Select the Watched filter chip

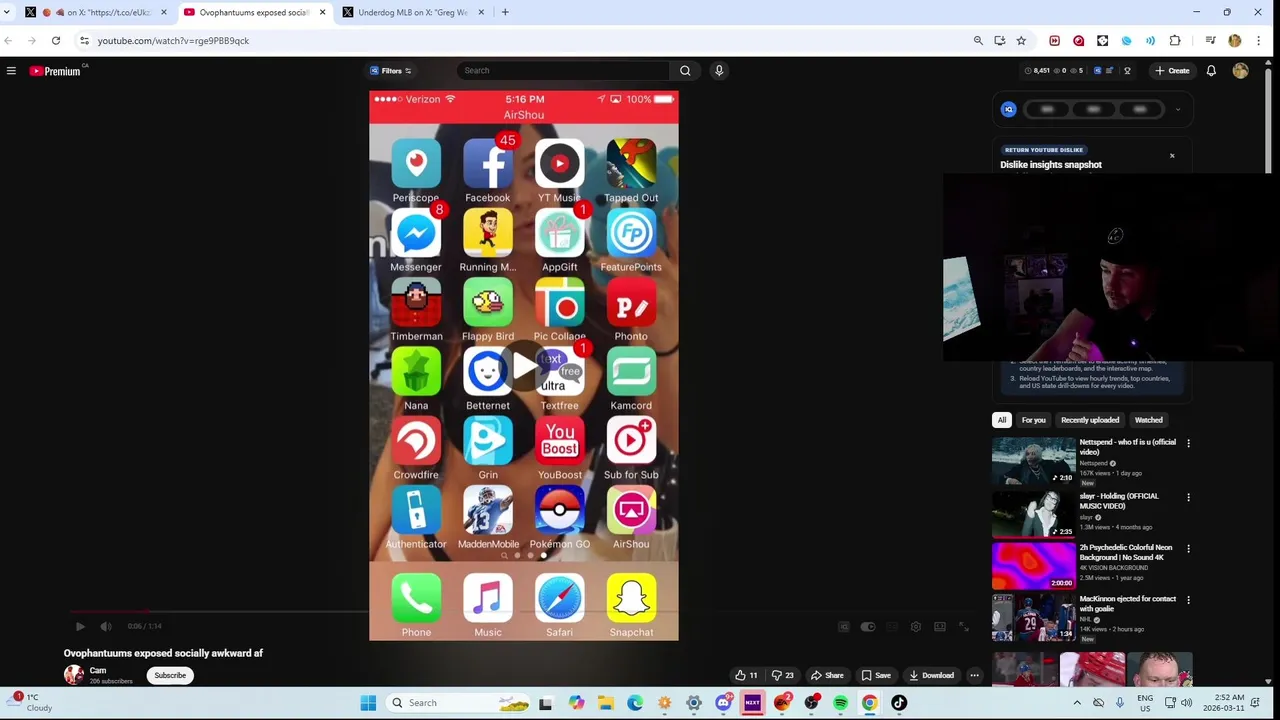(1148, 420)
